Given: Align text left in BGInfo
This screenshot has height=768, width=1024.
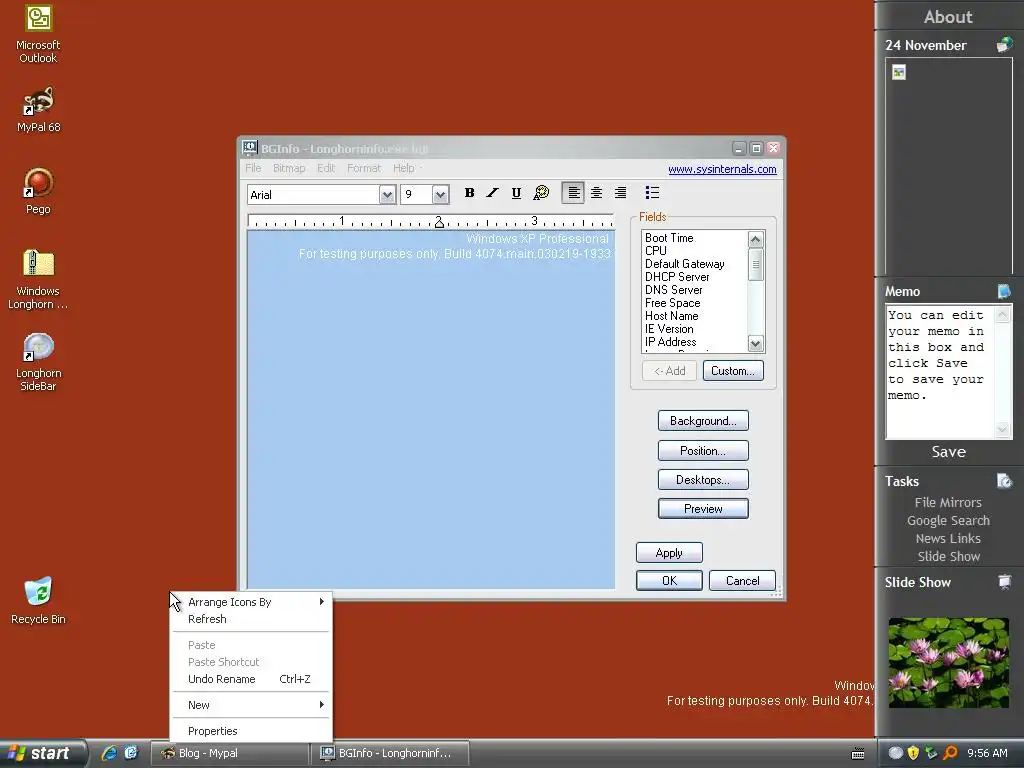Looking at the screenshot, I should pyautogui.click(x=573, y=193).
